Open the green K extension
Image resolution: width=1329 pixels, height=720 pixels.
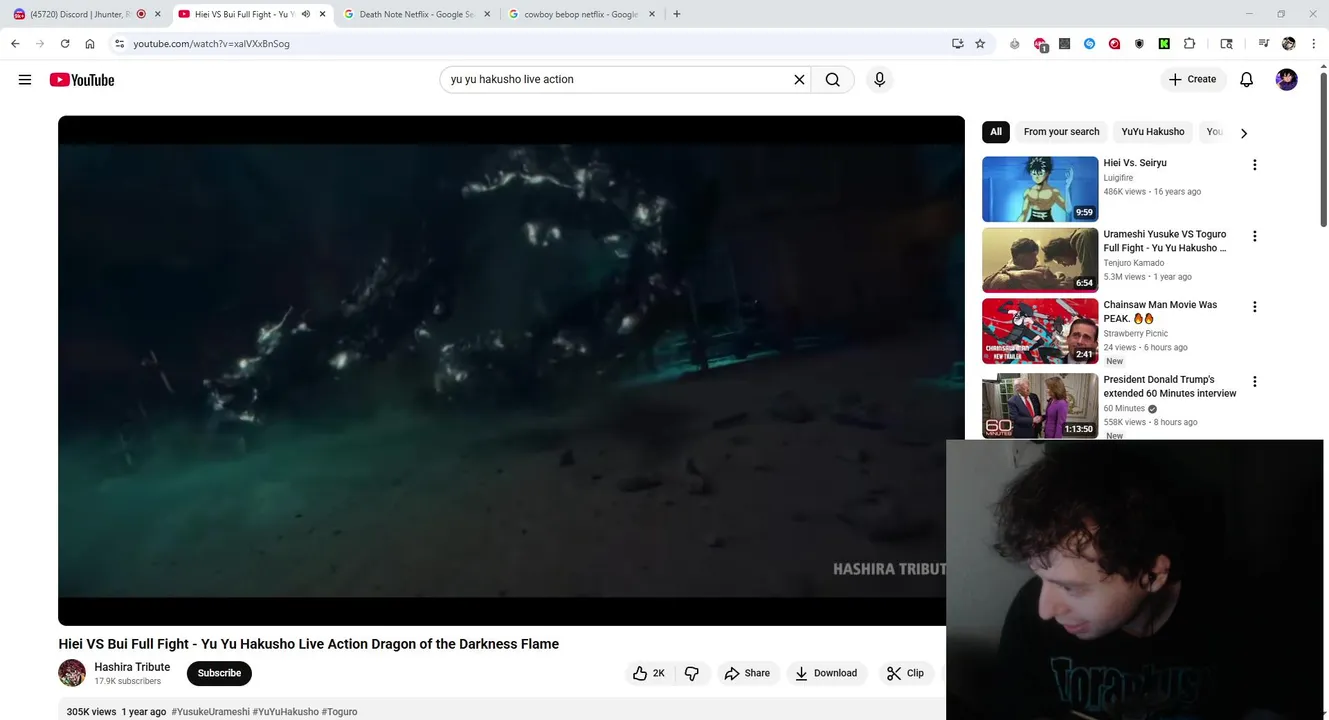[x=1164, y=44]
